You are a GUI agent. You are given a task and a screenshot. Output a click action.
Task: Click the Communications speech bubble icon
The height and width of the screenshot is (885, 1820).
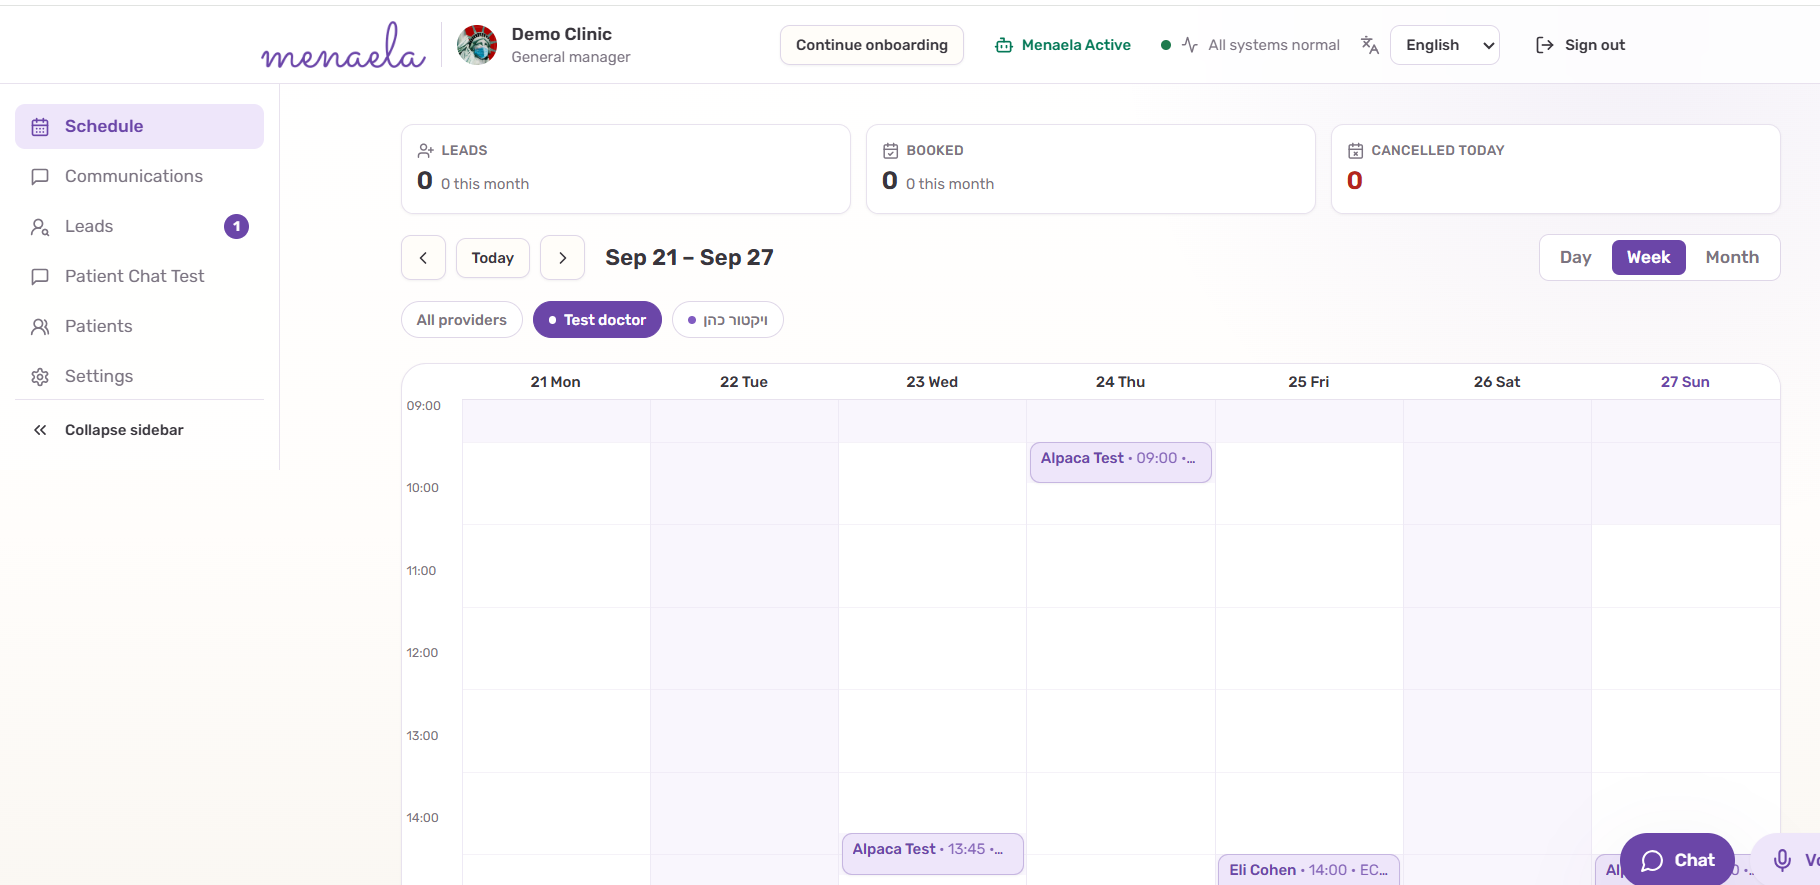(x=40, y=177)
